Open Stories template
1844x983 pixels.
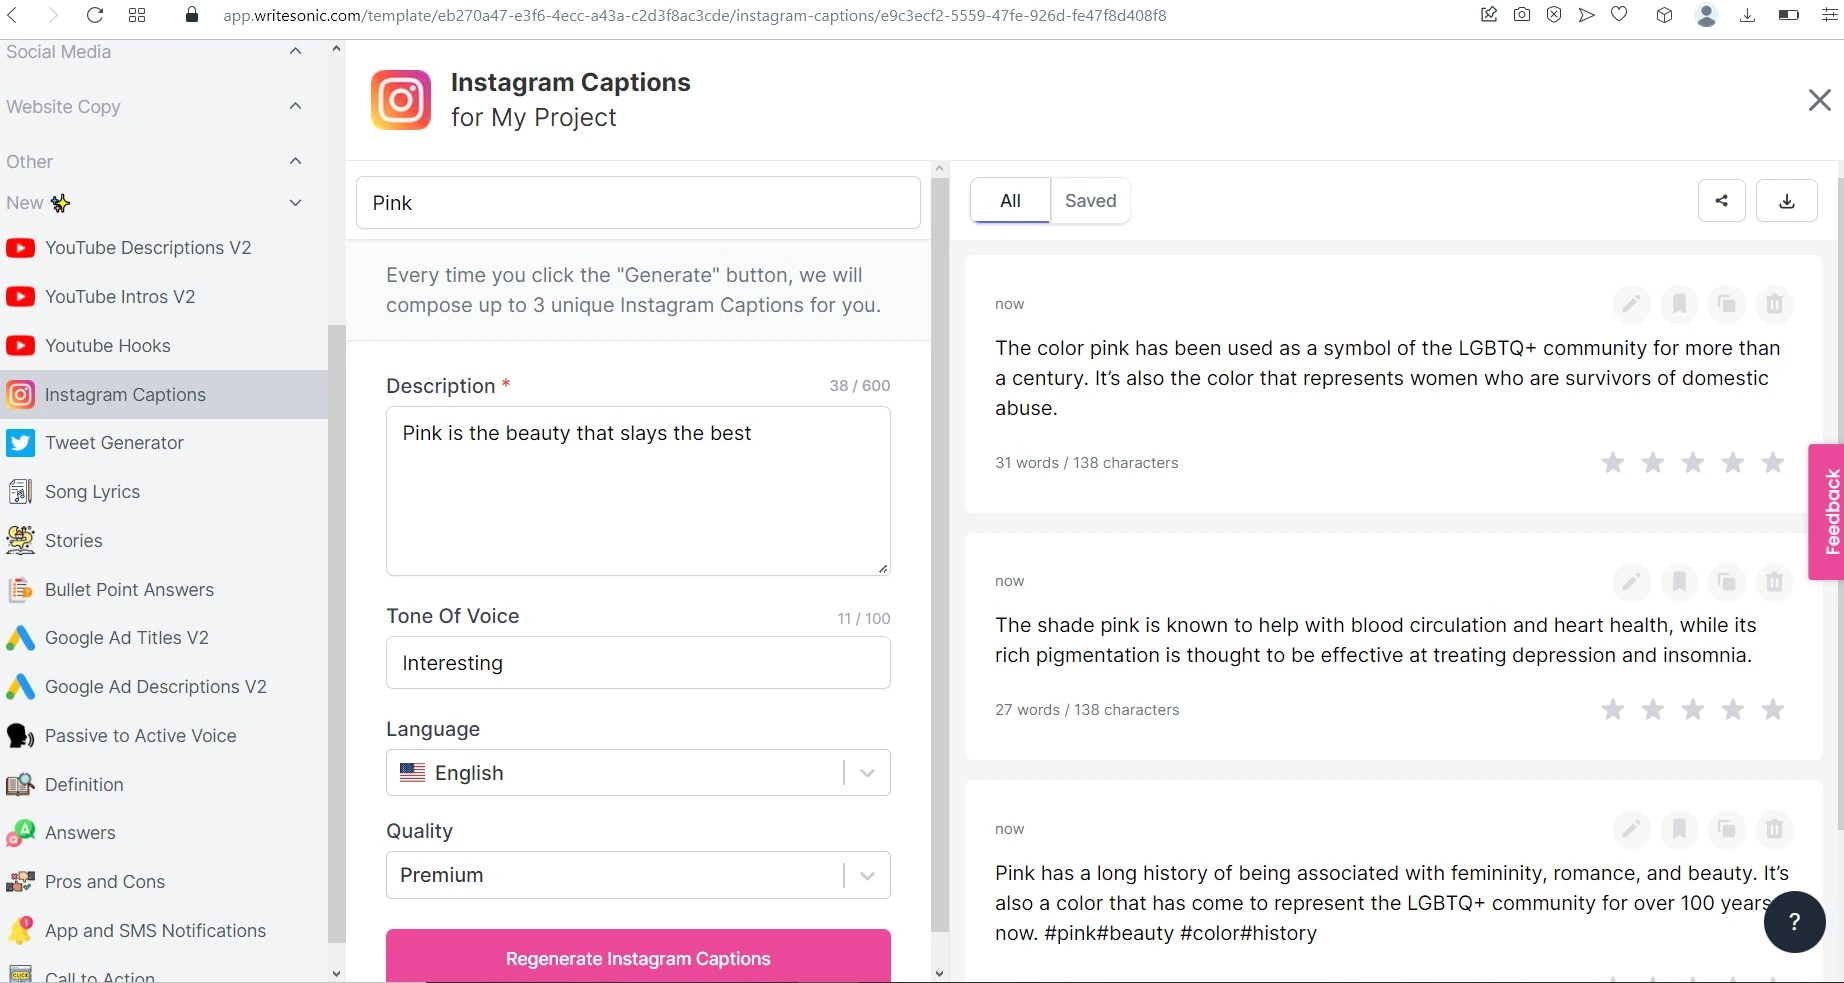pos(164,541)
